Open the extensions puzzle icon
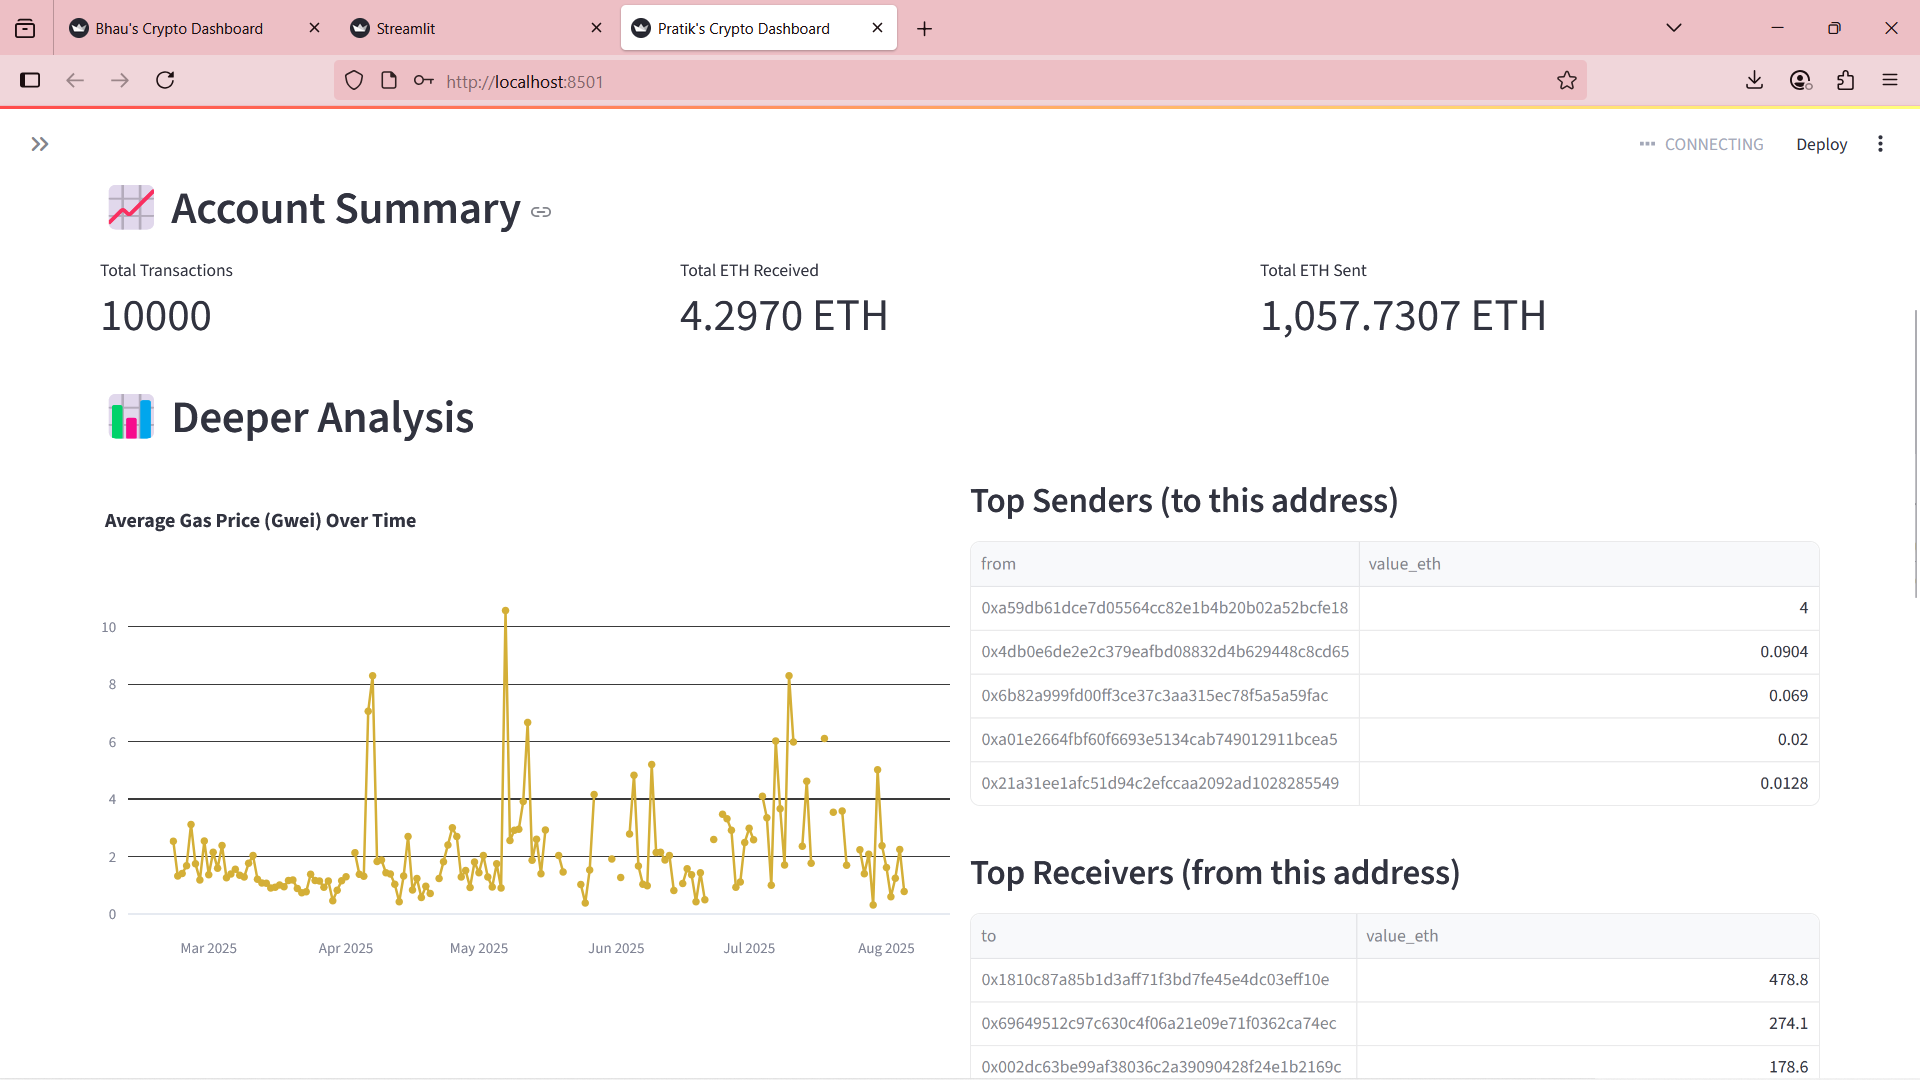The width and height of the screenshot is (1920, 1080). [x=1846, y=80]
